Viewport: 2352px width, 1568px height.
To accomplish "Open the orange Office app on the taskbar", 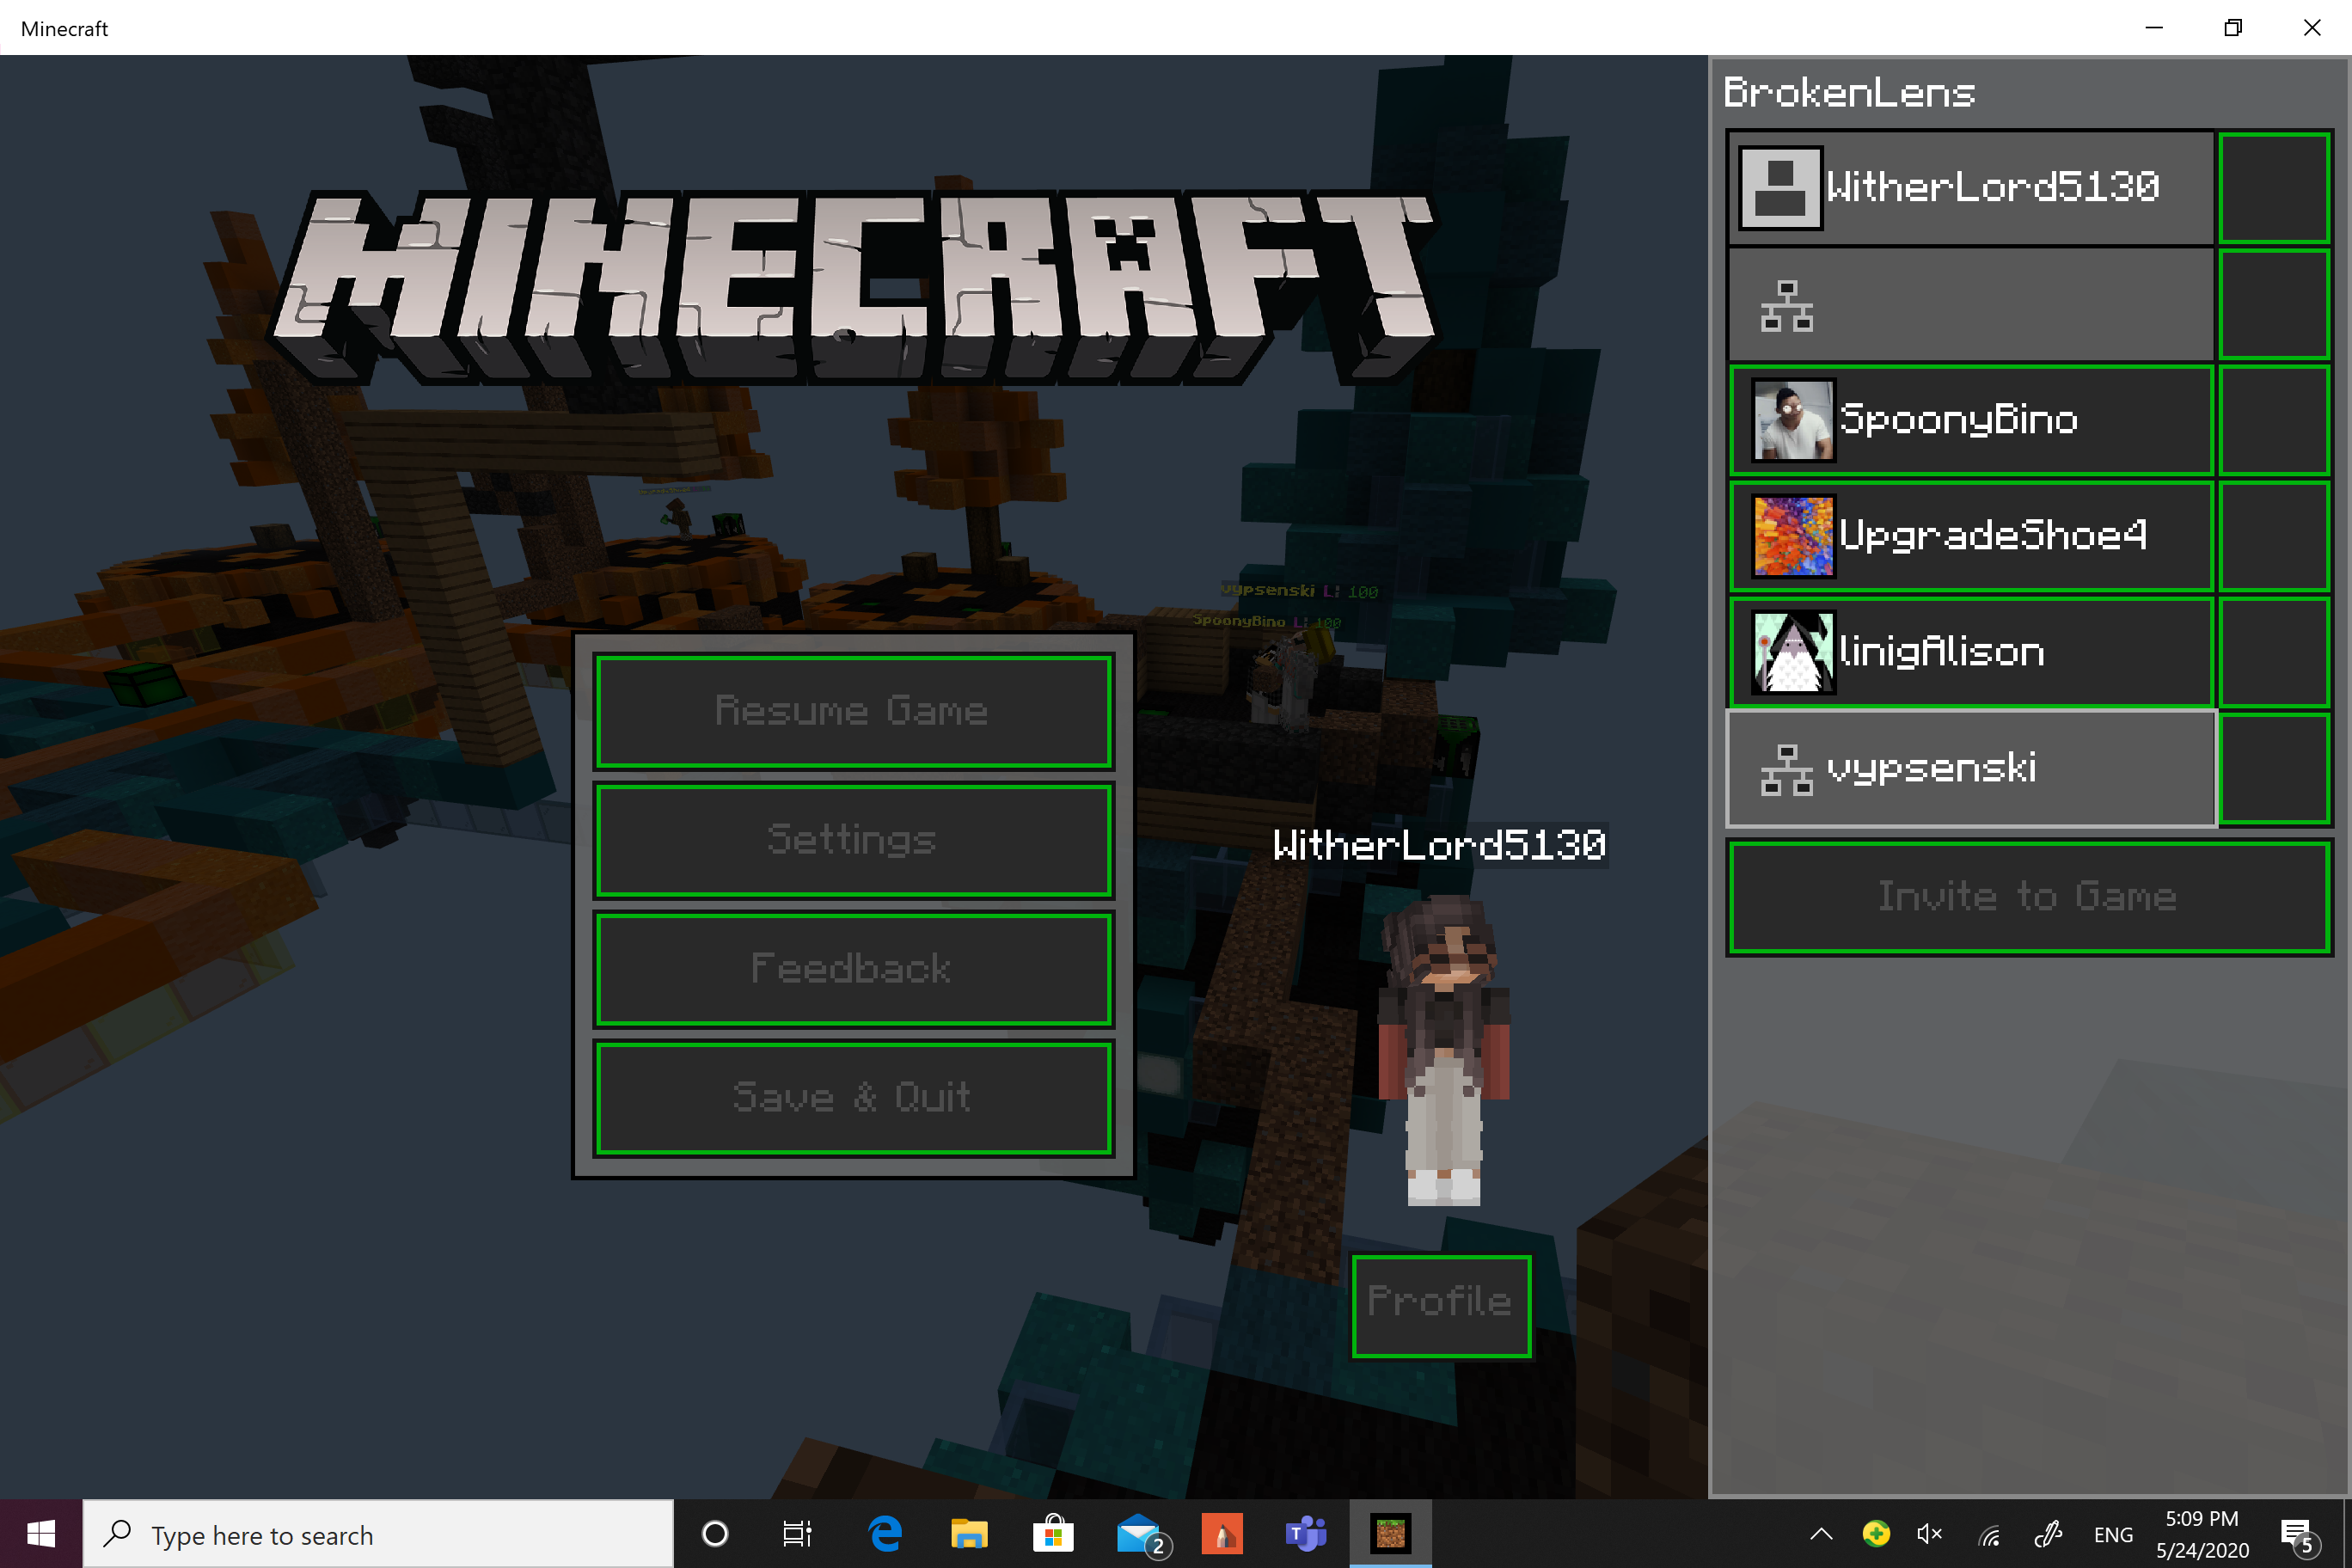I will pos(1222,1534).
